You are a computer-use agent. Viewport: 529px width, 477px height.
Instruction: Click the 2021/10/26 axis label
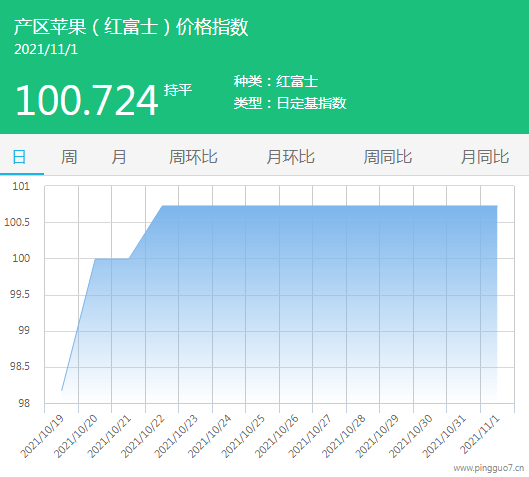[x=277, y=436]
